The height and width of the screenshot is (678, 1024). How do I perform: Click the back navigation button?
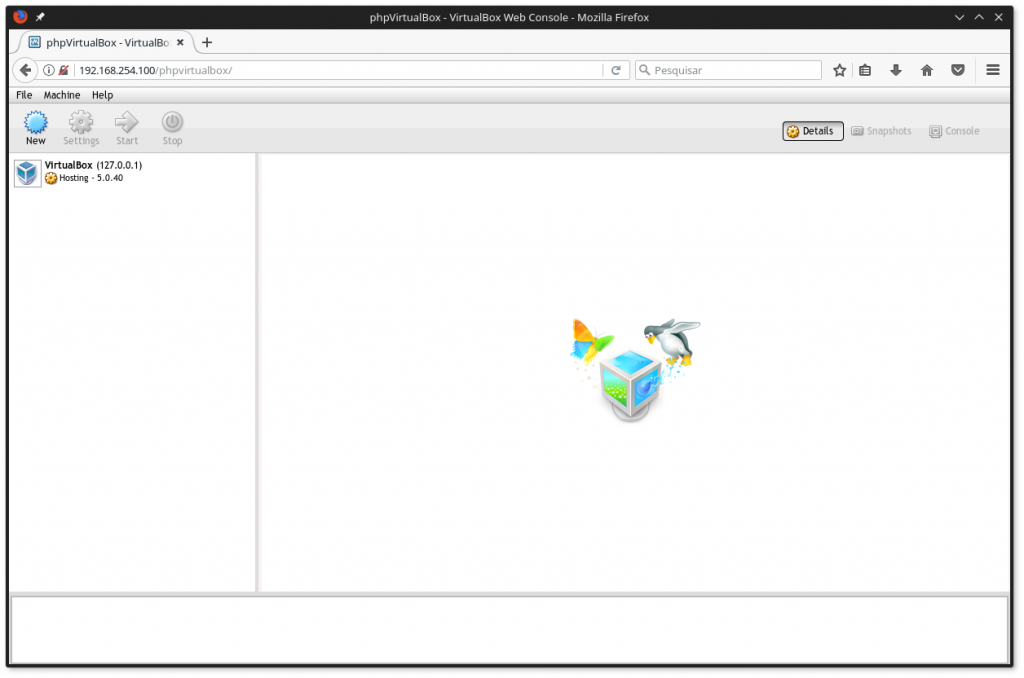click(x=24, y=70)
